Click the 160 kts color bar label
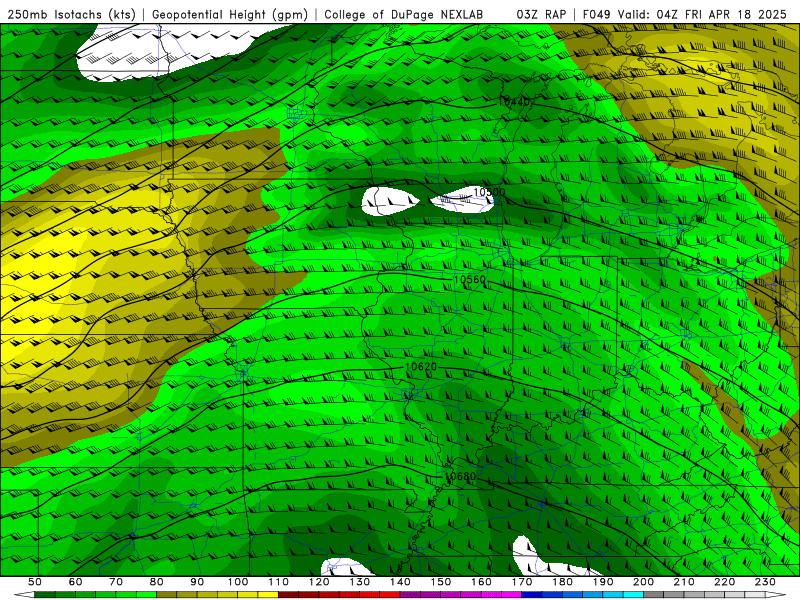800x600 pixels. click(x=481, y=582)
